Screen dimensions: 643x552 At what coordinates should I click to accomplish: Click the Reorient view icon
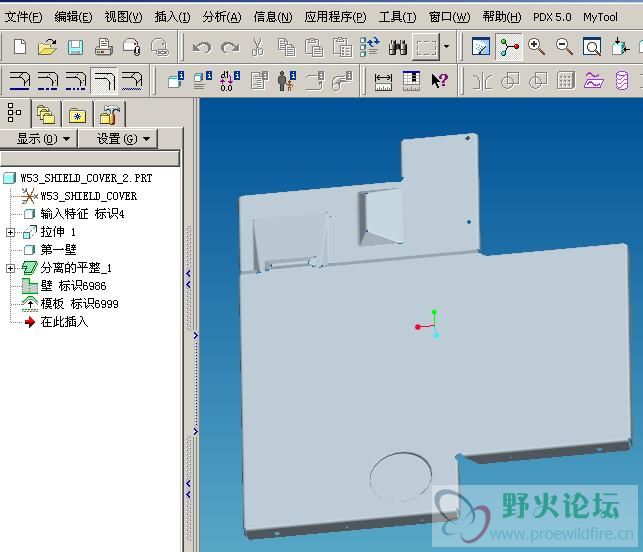620,47
